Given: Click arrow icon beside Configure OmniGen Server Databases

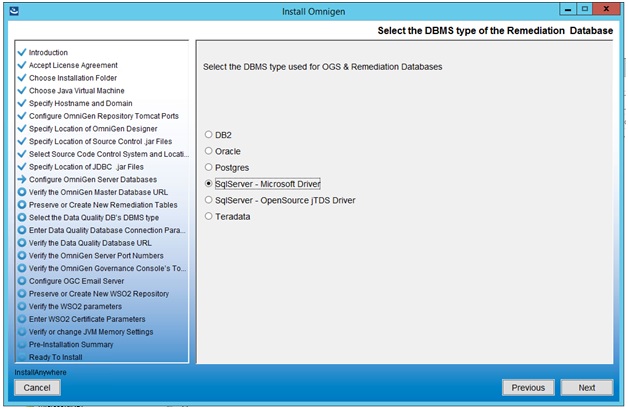Looking at the screenshot, I should coord(22,179).
